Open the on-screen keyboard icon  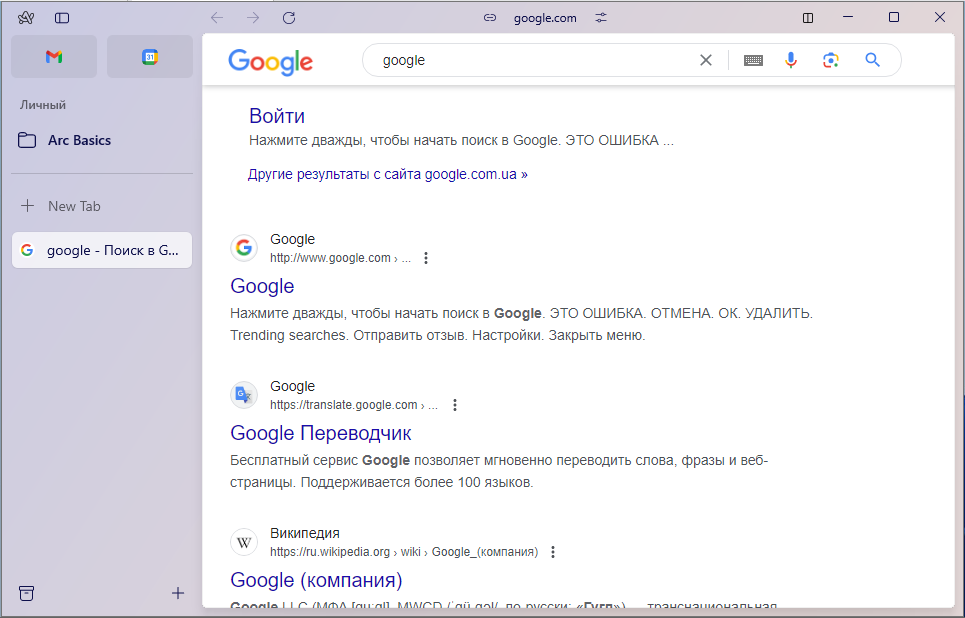tap(753, 60)
